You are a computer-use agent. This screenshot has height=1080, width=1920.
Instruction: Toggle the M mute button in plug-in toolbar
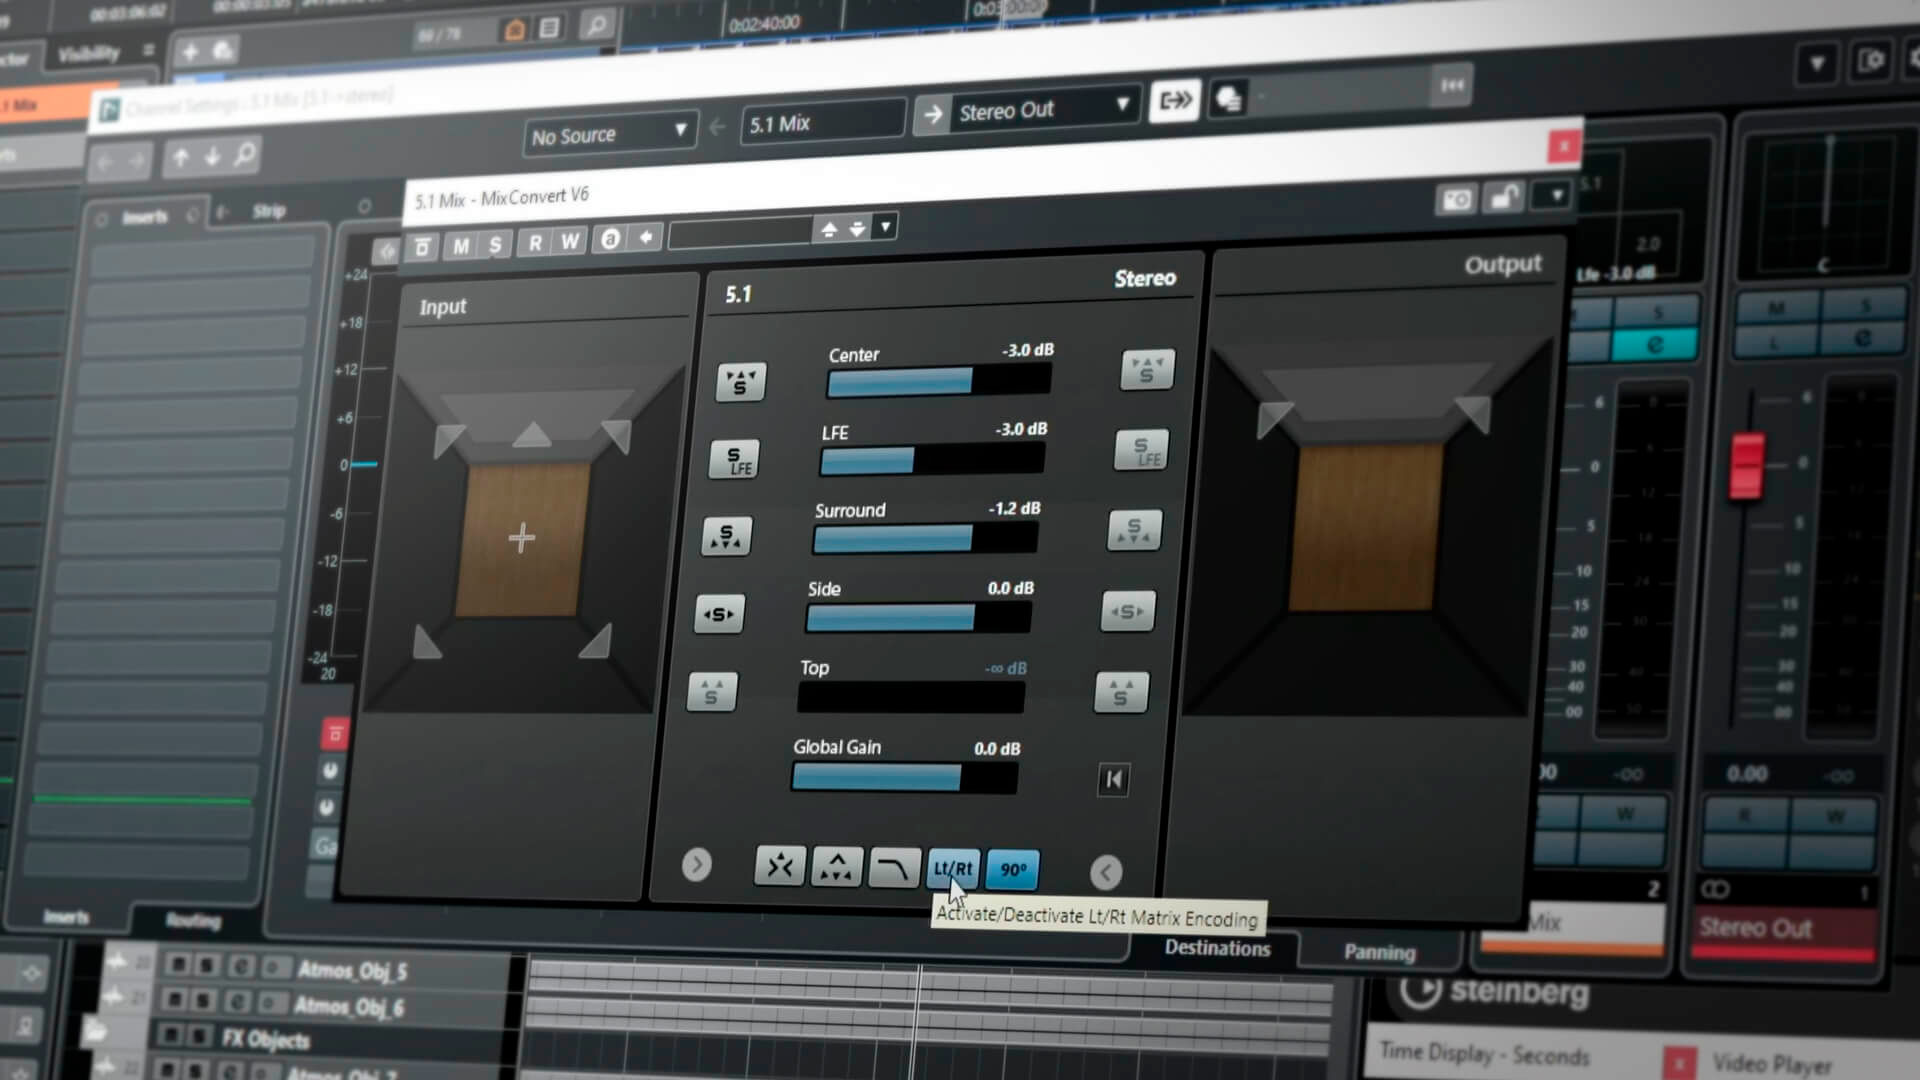click(461, 245)
